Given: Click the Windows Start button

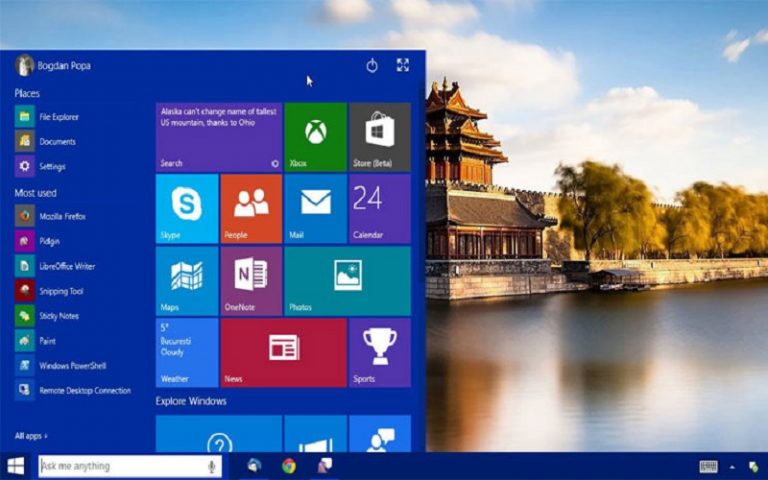Looking at the screenshot, I should coord(16,466).
